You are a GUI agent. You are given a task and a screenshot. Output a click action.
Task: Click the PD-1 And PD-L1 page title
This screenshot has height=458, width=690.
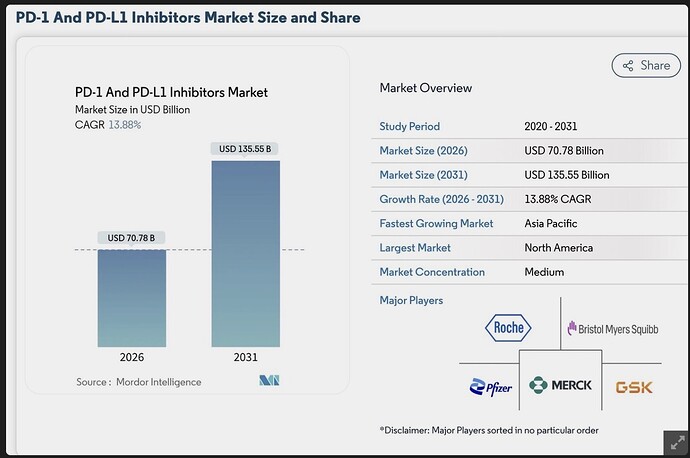pyautogui.click(x=188, y=18)
